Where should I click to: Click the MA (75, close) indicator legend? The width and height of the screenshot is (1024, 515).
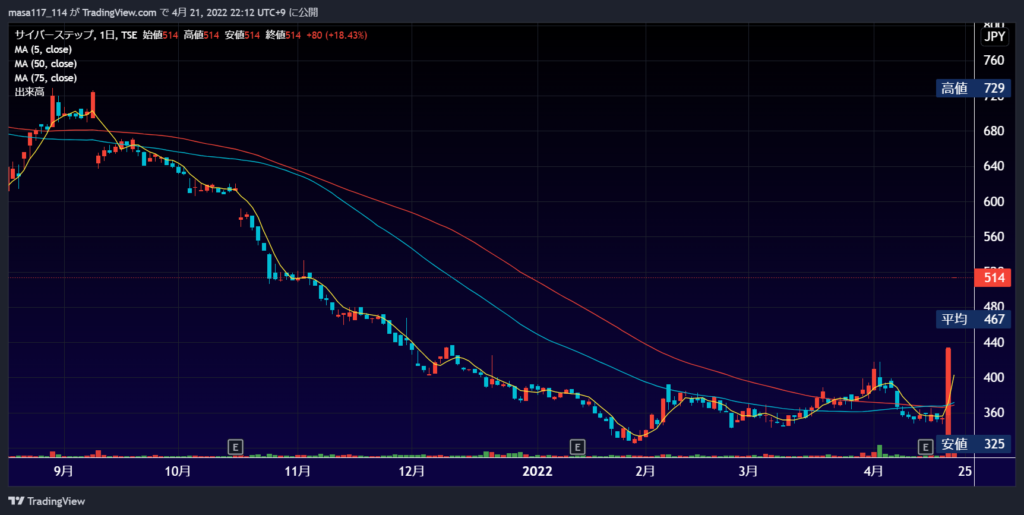pyautogui.click(x=46, y=78)
